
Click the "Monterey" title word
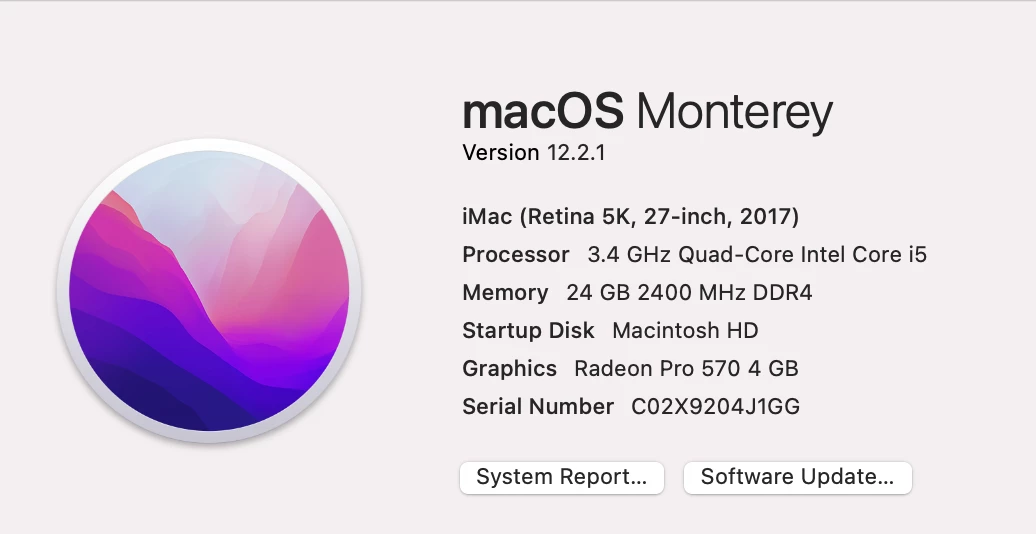pos(735,112)
